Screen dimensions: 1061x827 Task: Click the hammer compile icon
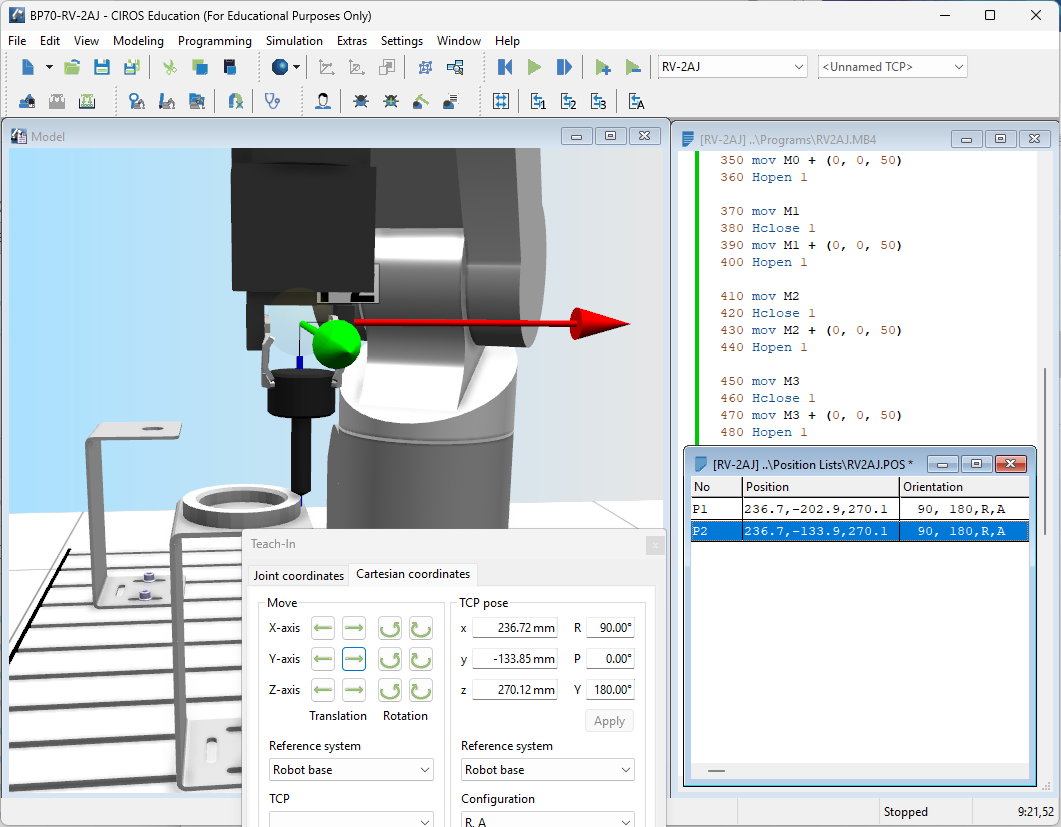pos(420,102)
